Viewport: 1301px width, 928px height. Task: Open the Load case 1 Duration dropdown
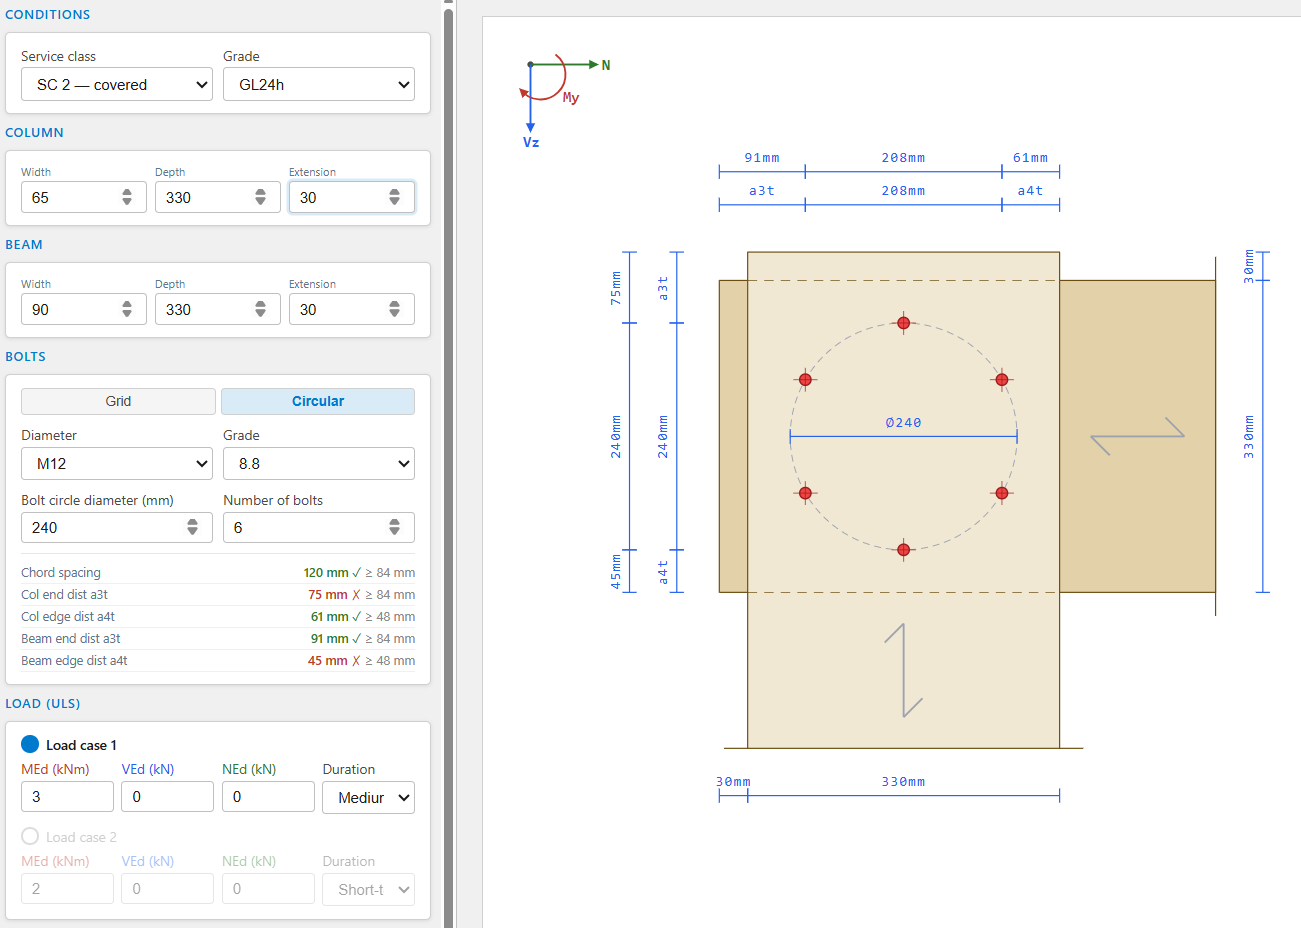tap(368, 797)
